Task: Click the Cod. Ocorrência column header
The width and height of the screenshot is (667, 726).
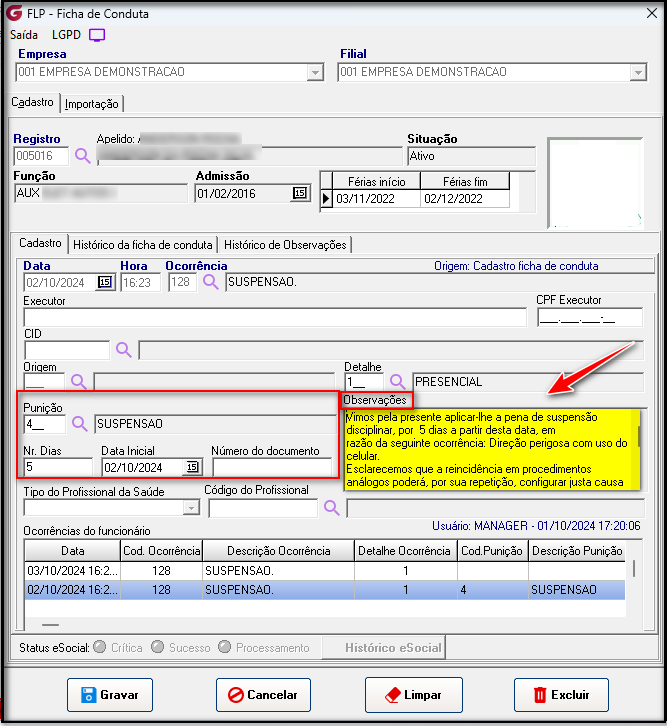Action: (162, 551)
